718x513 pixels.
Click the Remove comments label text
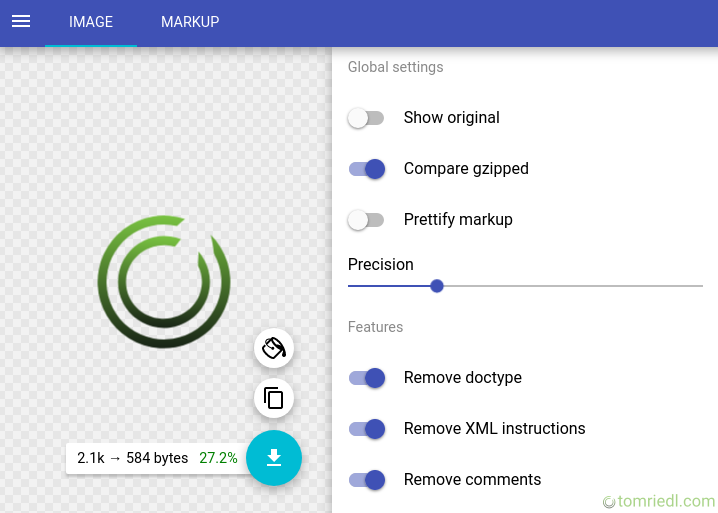click(x=472, y=480)
